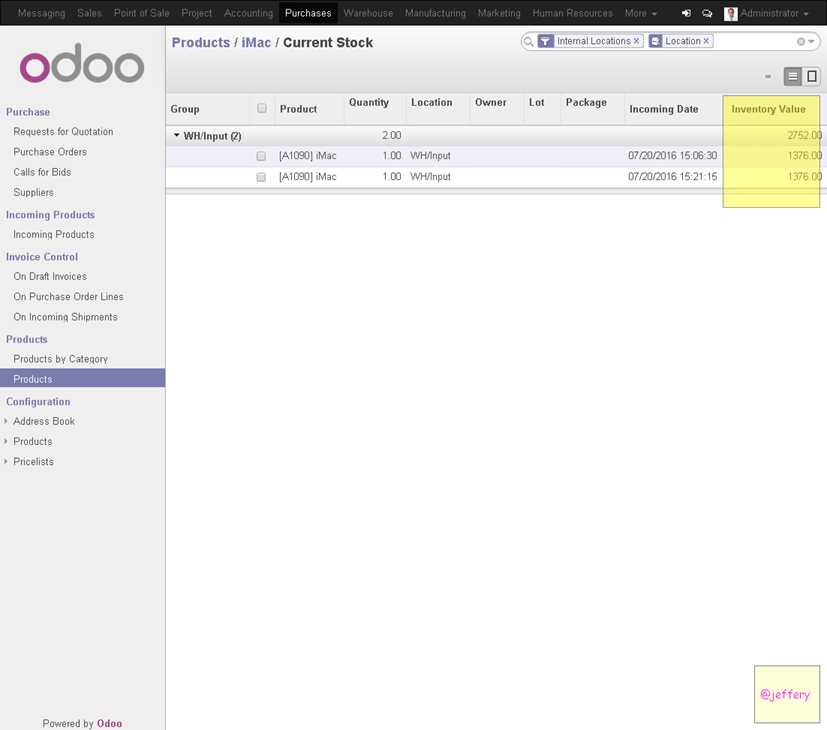This screenshot has width=827, height=730.
Task: Click the 07/20/2016 15:21:15 incoming date cell
Action: coord(672,177)
